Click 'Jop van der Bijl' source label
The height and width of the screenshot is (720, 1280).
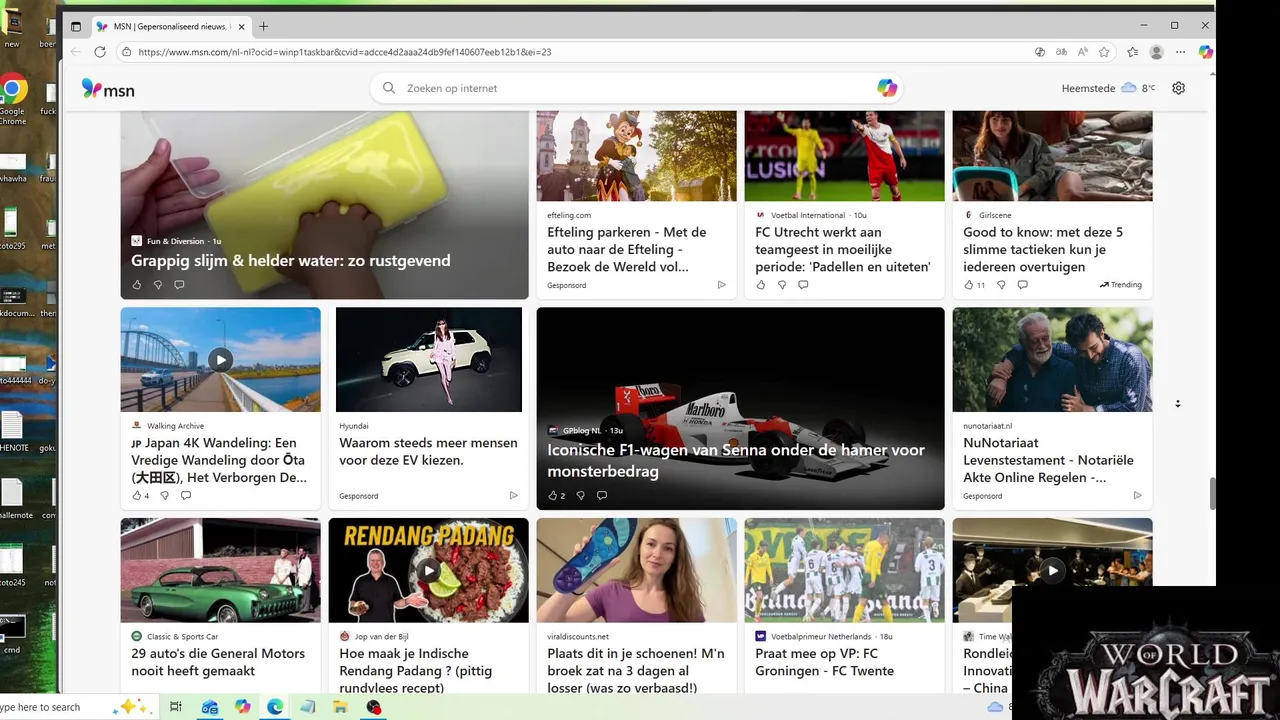(382, 637)
